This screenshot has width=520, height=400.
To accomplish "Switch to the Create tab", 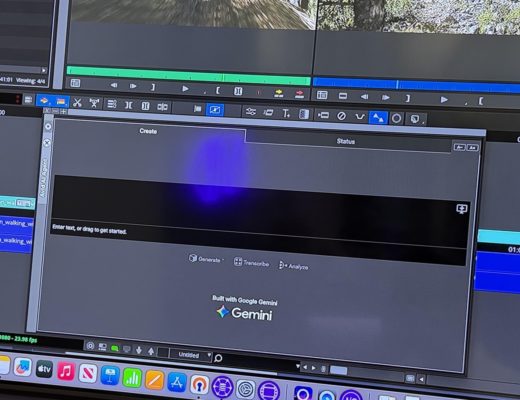I will click(x=148, y=131).
